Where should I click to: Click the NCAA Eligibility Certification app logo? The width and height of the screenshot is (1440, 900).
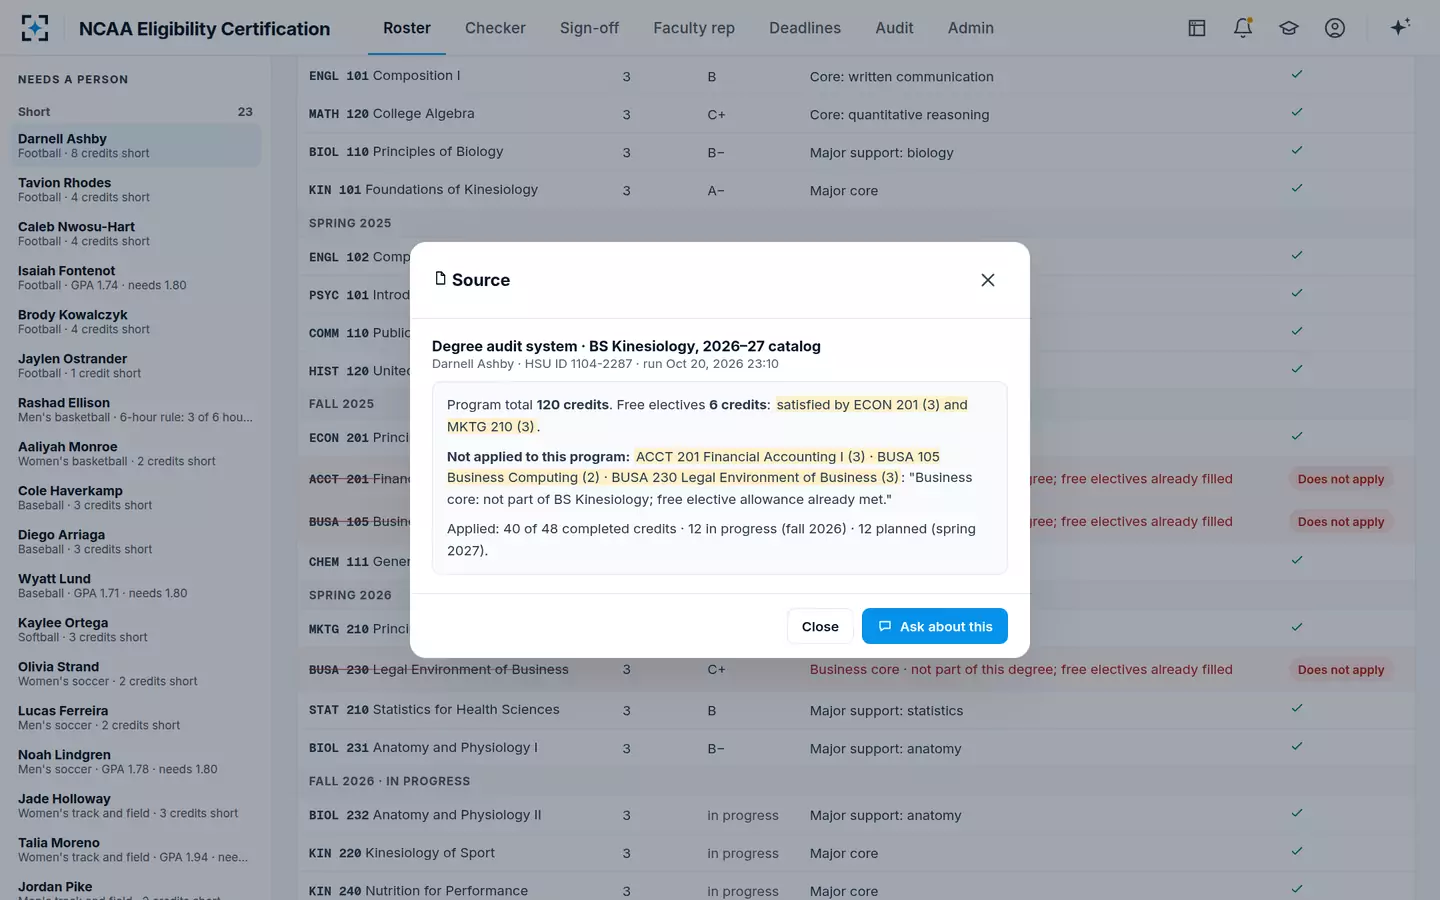(x=35, y=28)
